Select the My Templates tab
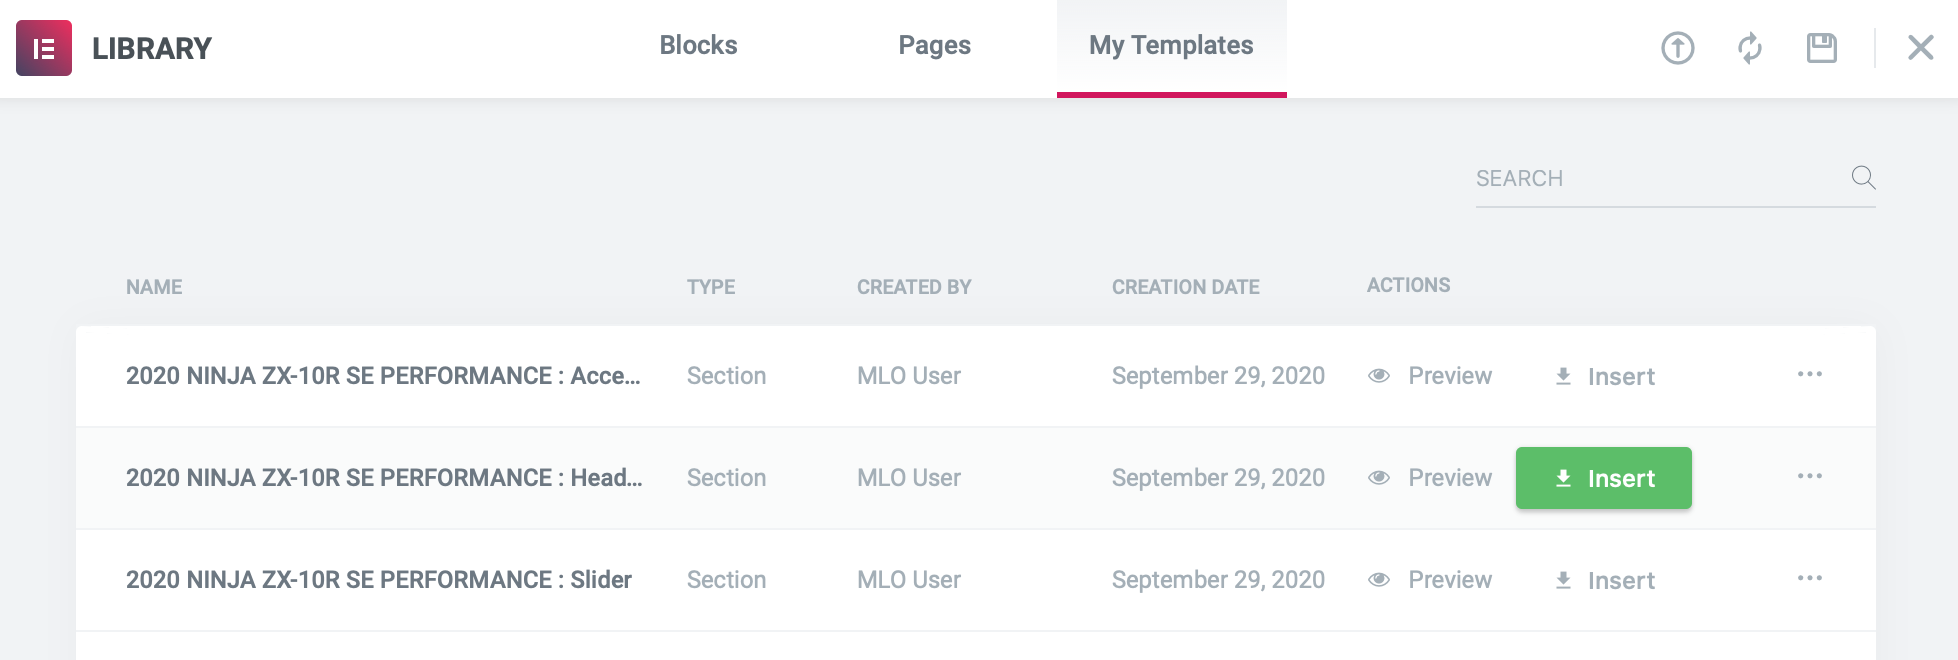Image resolution: width=1958 pixels, height=660 pixels. [x=1171, y=46]
